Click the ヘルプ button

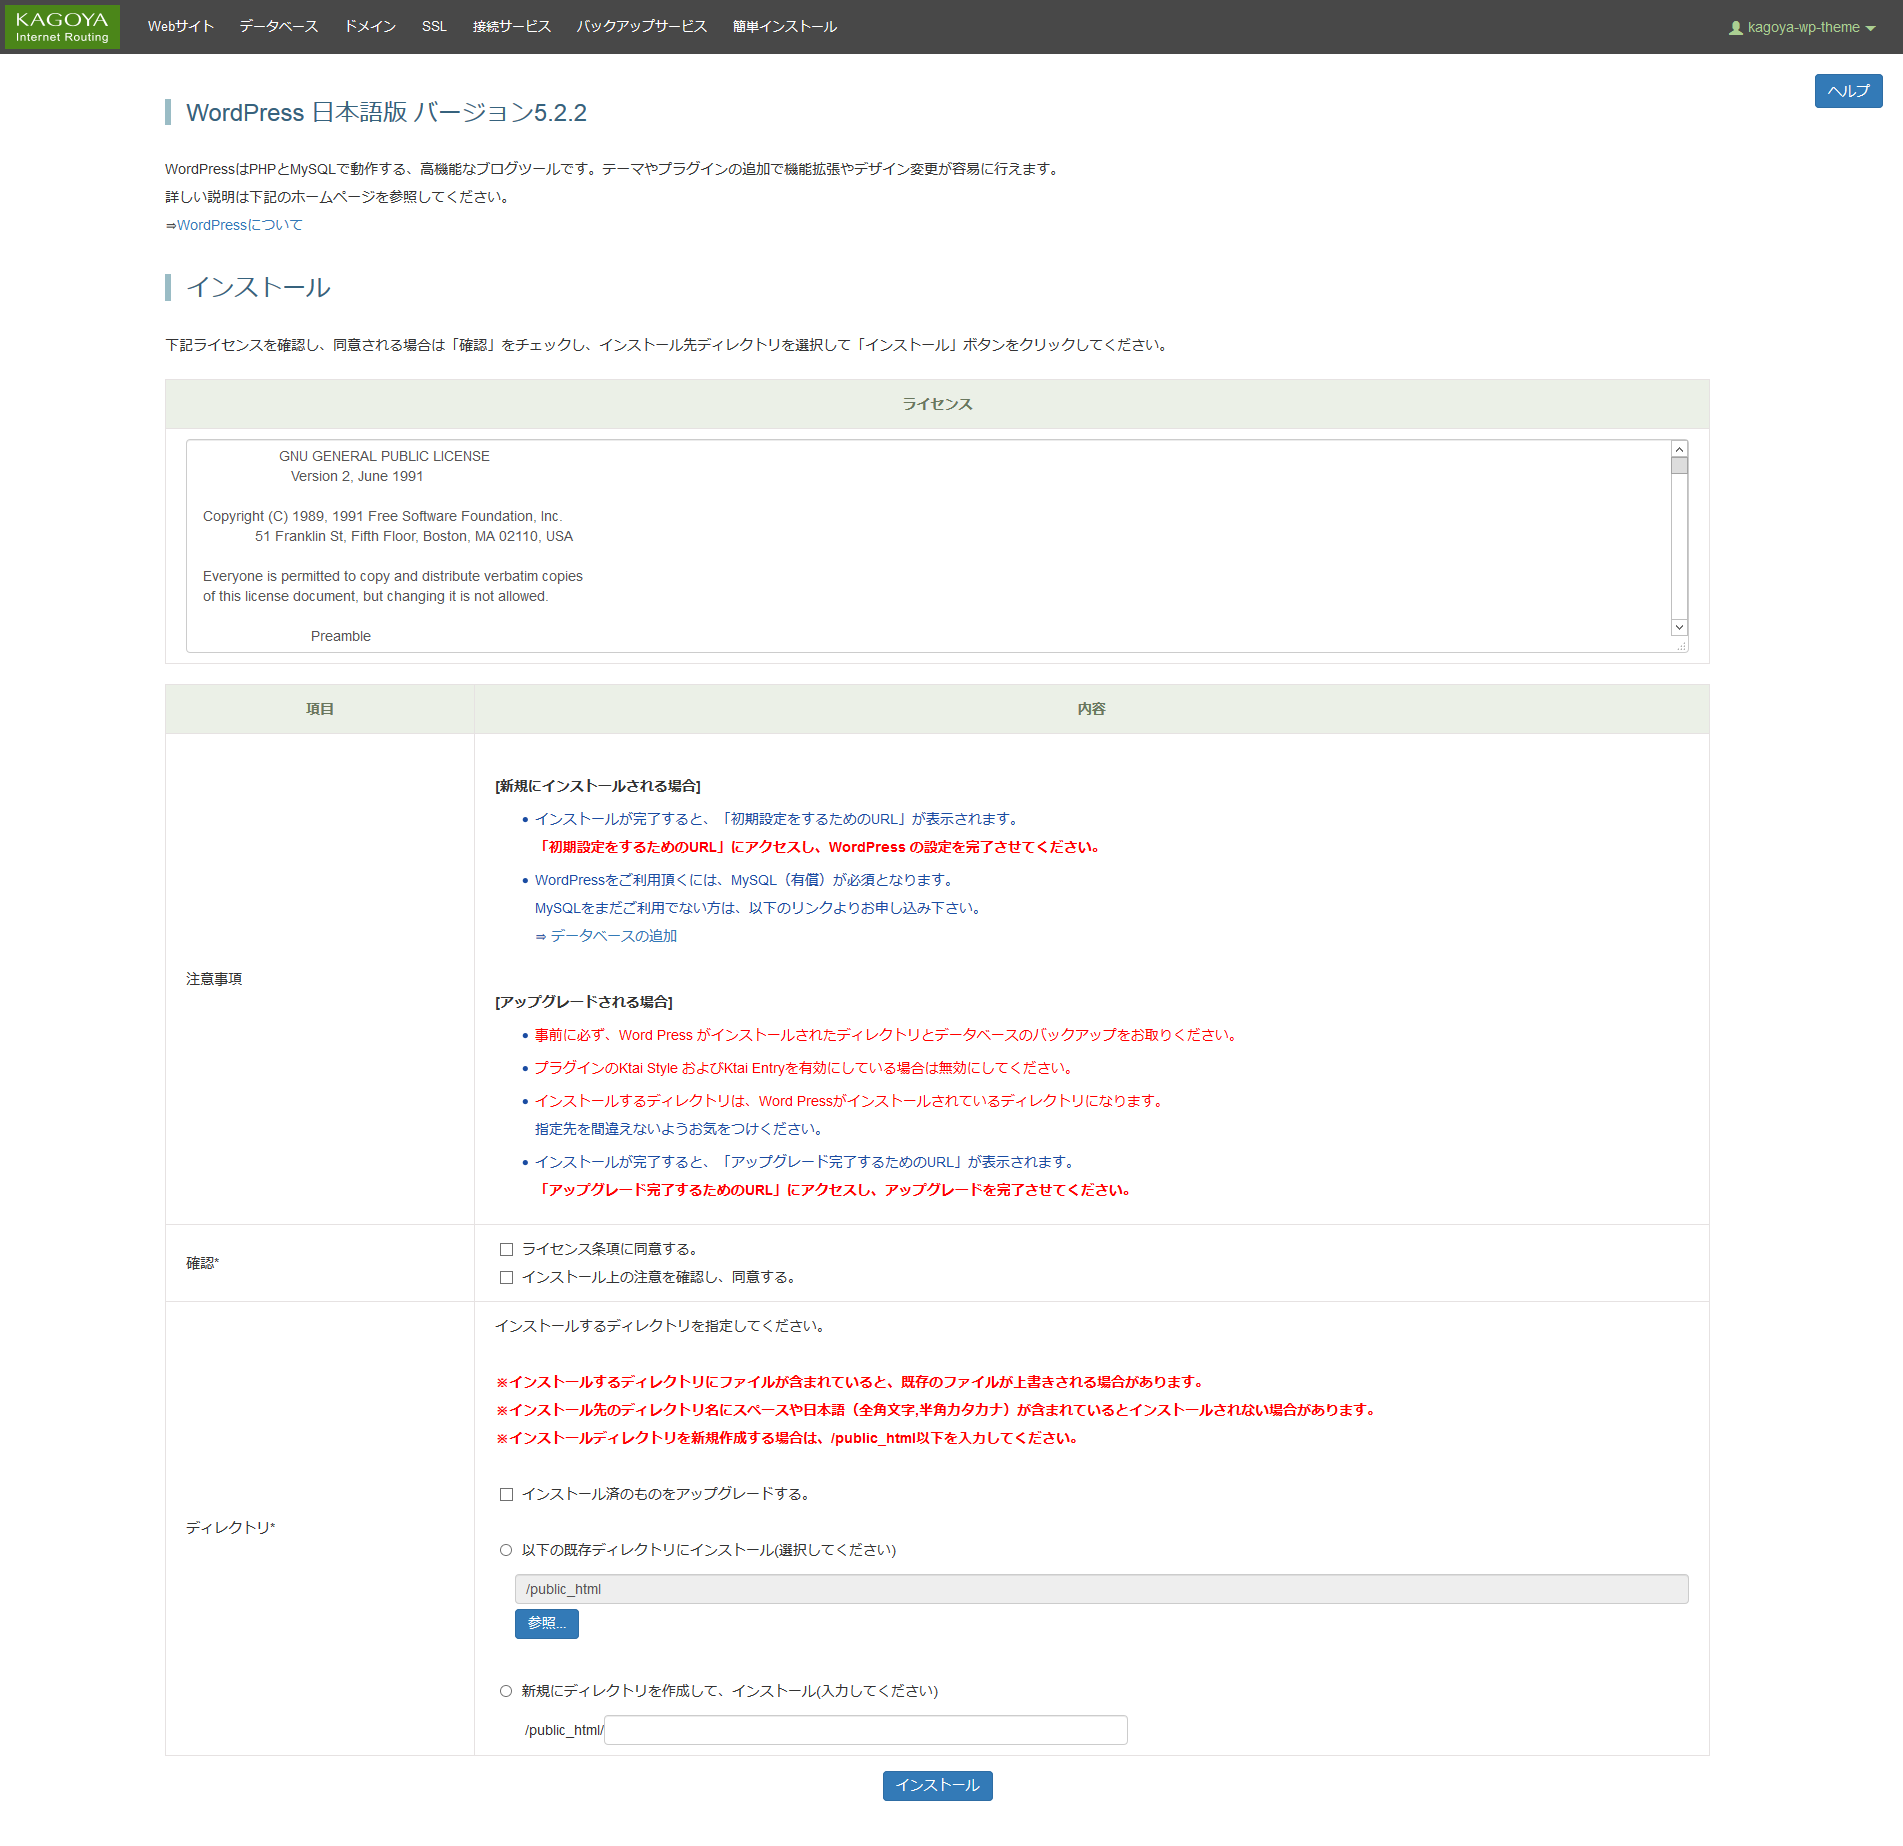[1848, 91]
